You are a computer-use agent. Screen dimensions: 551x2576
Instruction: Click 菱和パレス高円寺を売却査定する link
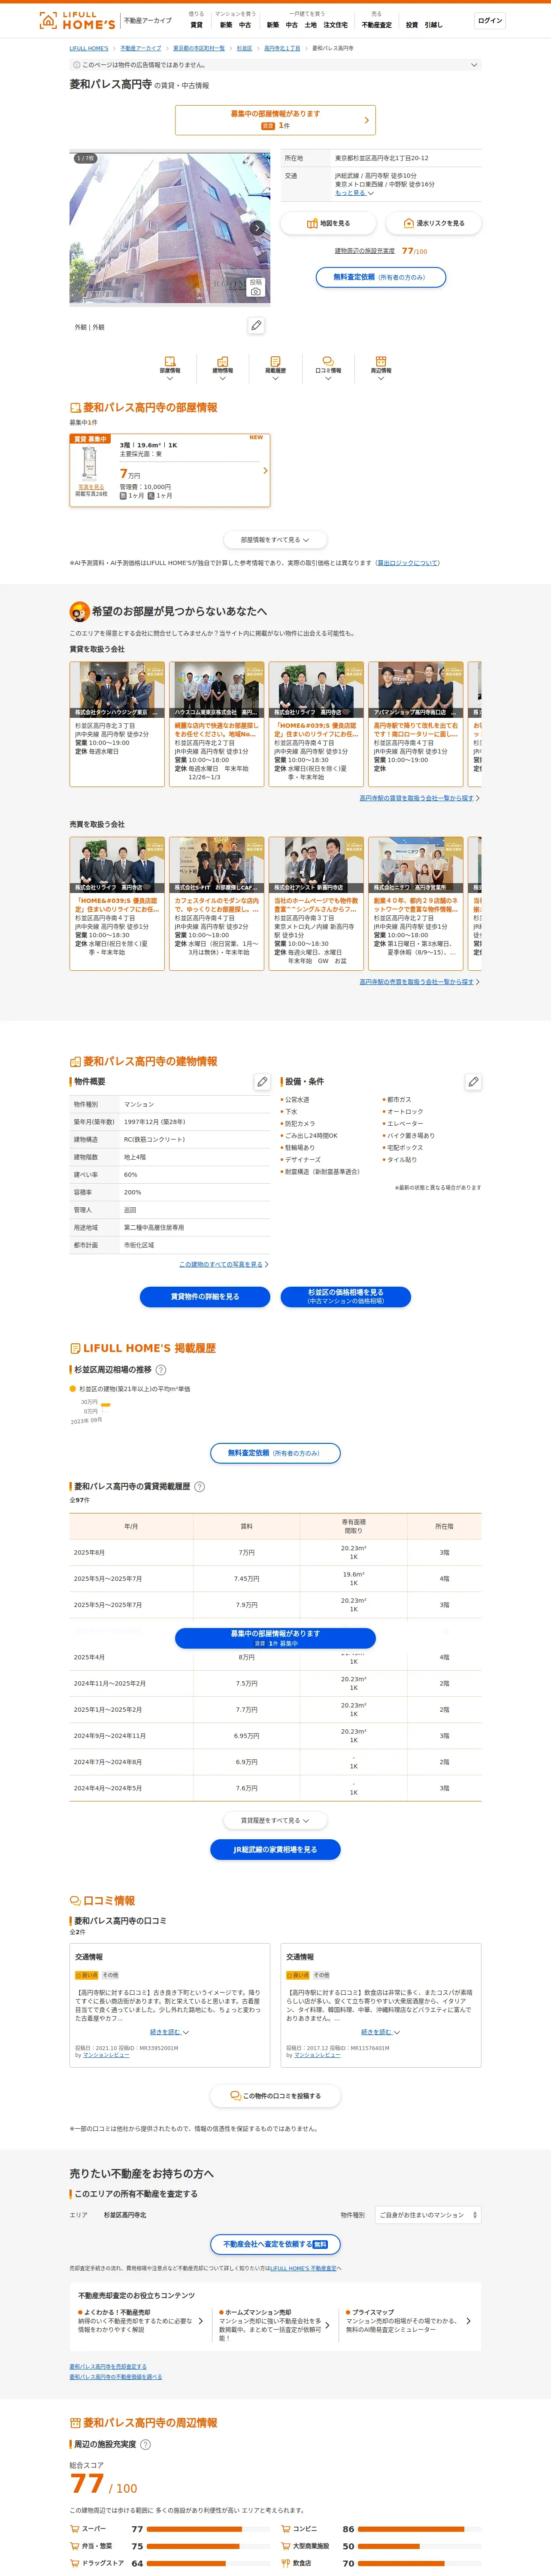point(108,2367)
